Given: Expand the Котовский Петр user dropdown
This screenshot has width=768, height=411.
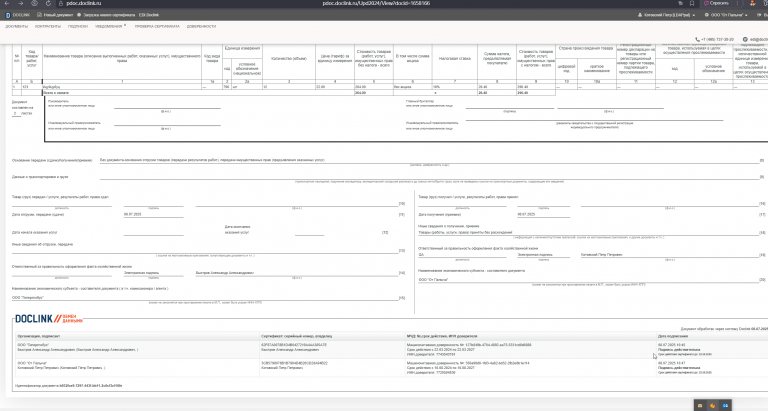Looking at the screenshot, I should coord(667,15).
